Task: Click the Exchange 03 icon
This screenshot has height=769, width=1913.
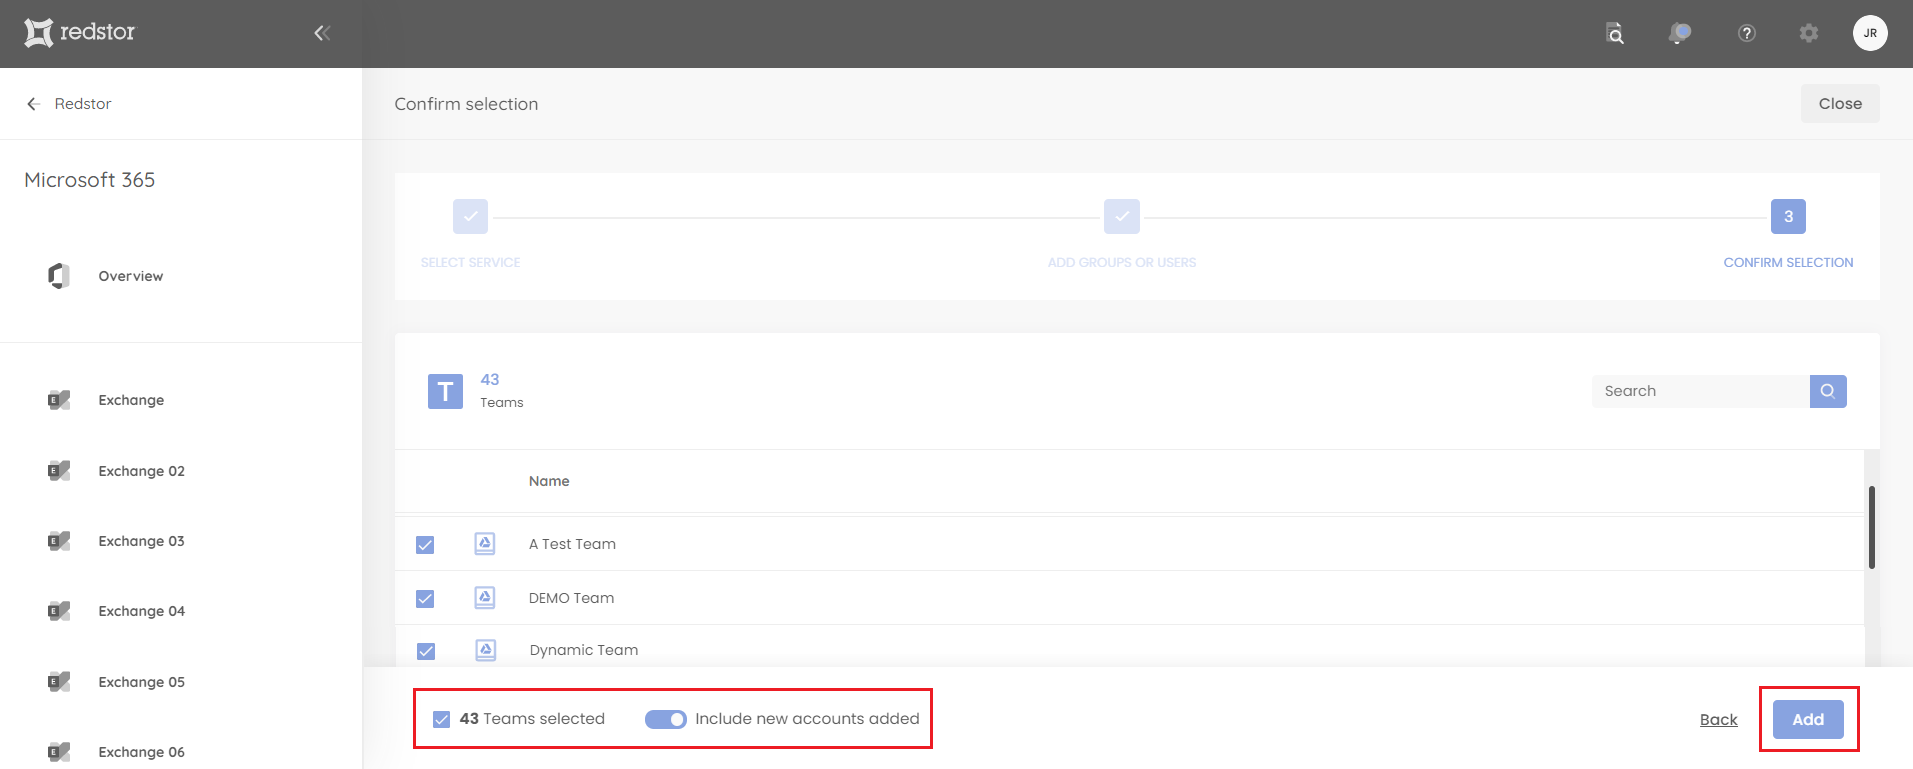Action: click(x=59, y=541)
